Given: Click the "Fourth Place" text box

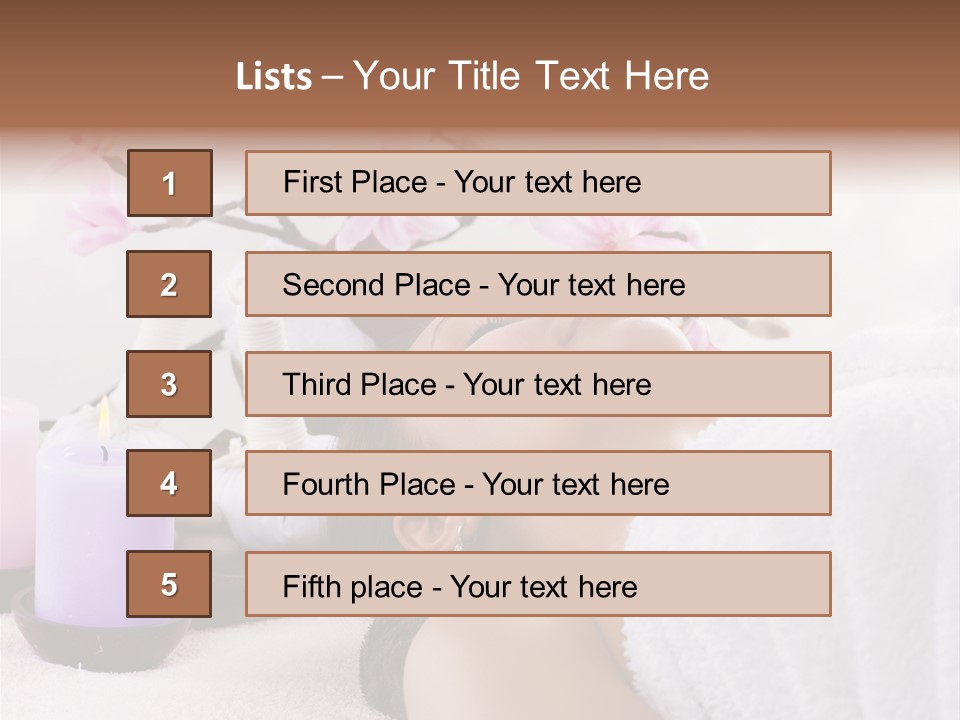Looking at the screenshot, I should coord(538,484).
